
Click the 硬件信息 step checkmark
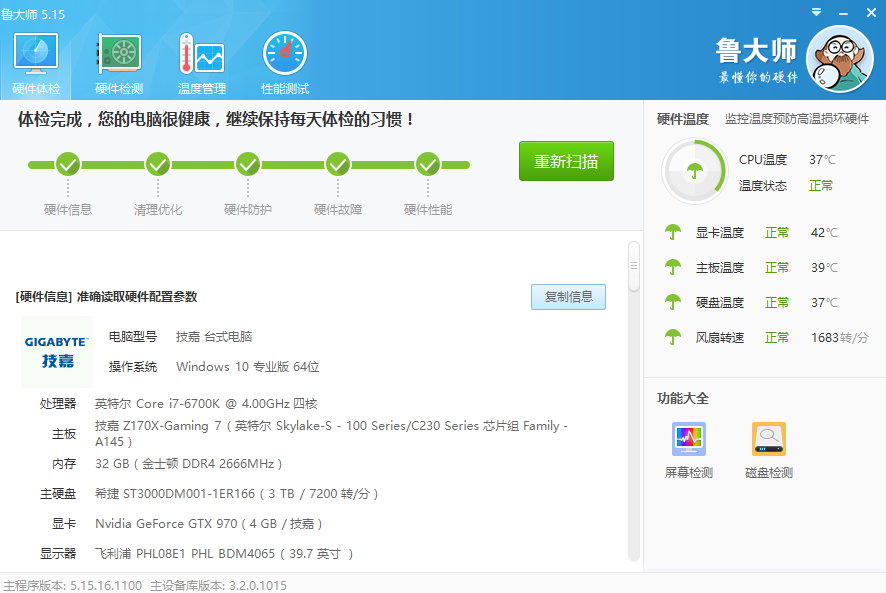pyautogui.click(x=68, y=165)
